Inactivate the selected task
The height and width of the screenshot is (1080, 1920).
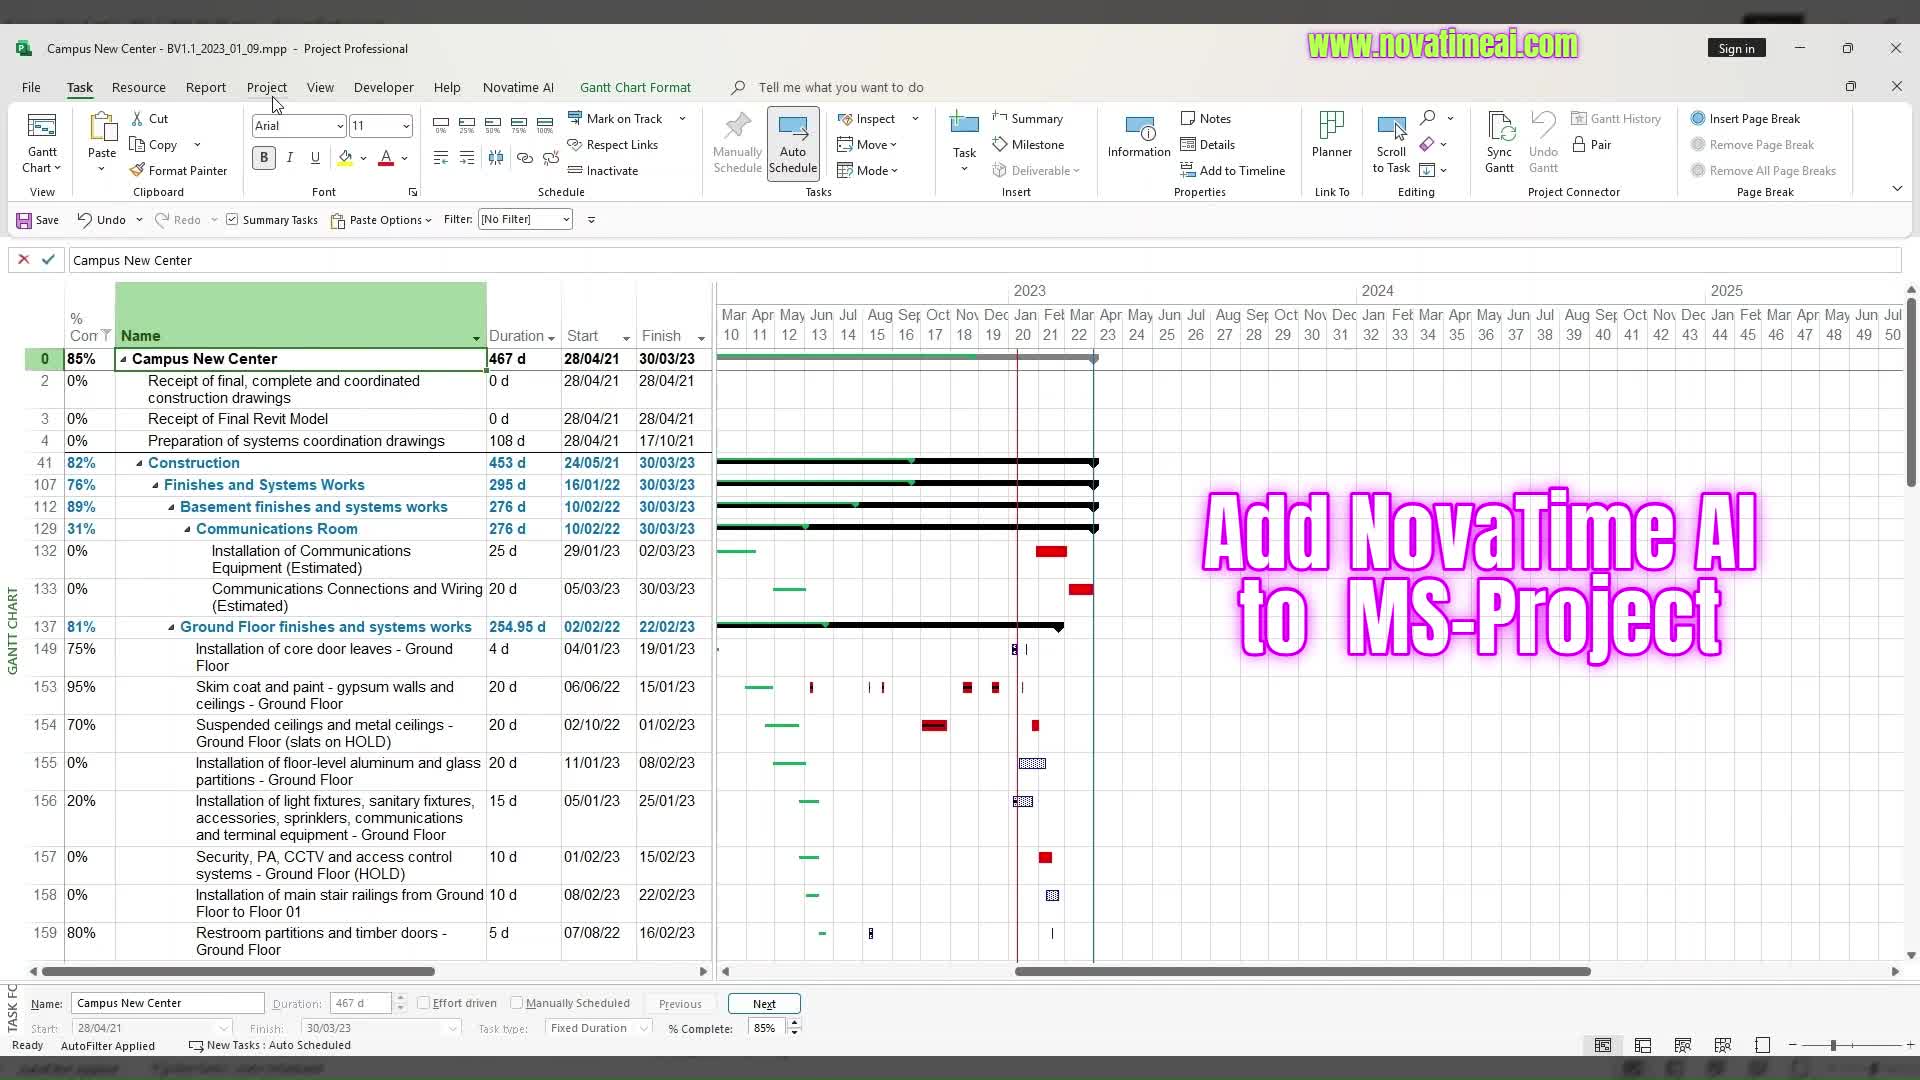pos(602,170)
